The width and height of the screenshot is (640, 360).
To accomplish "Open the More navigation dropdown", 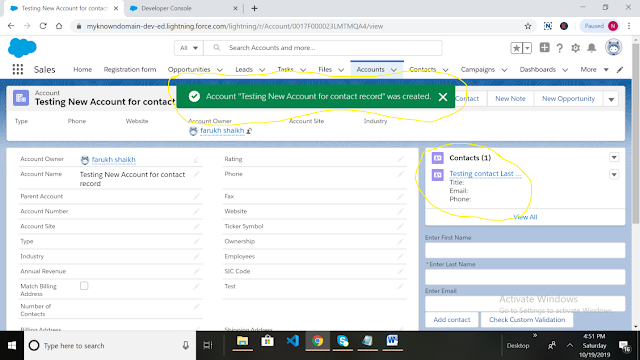I will 594,69.
